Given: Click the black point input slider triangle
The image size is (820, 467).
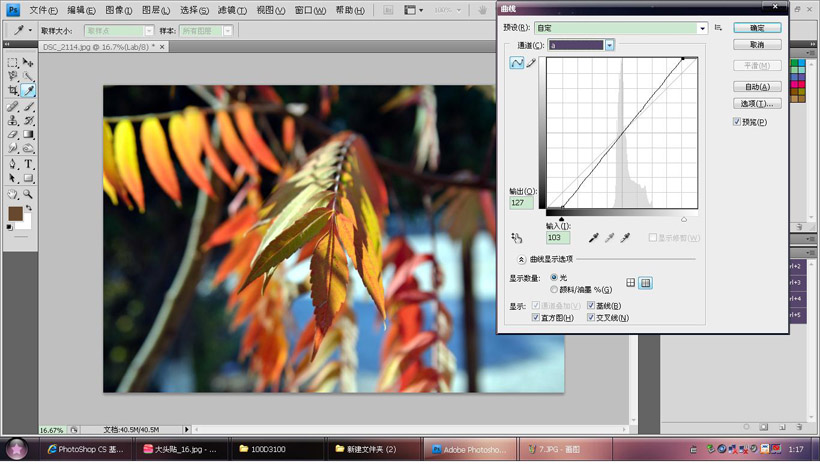Looking at the screenshot, I should [x=561, y=219].
